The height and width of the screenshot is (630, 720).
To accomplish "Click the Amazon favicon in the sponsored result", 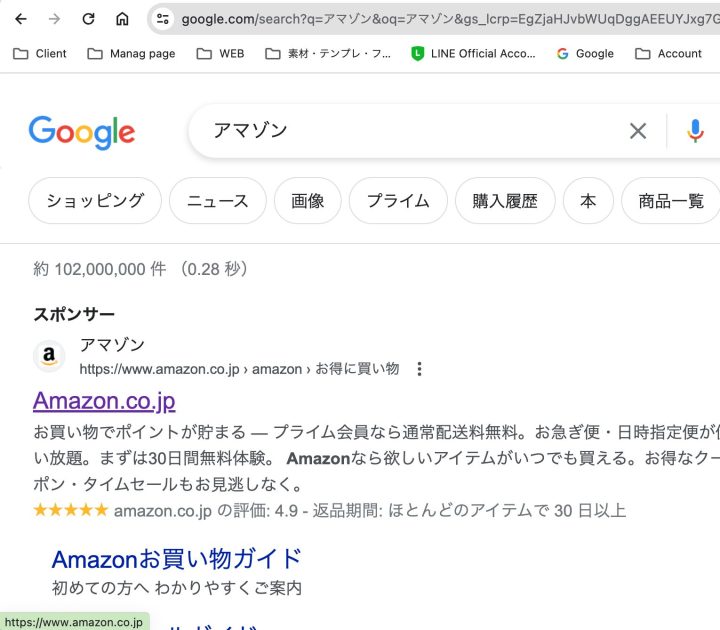I will click(x=49, y=356).
